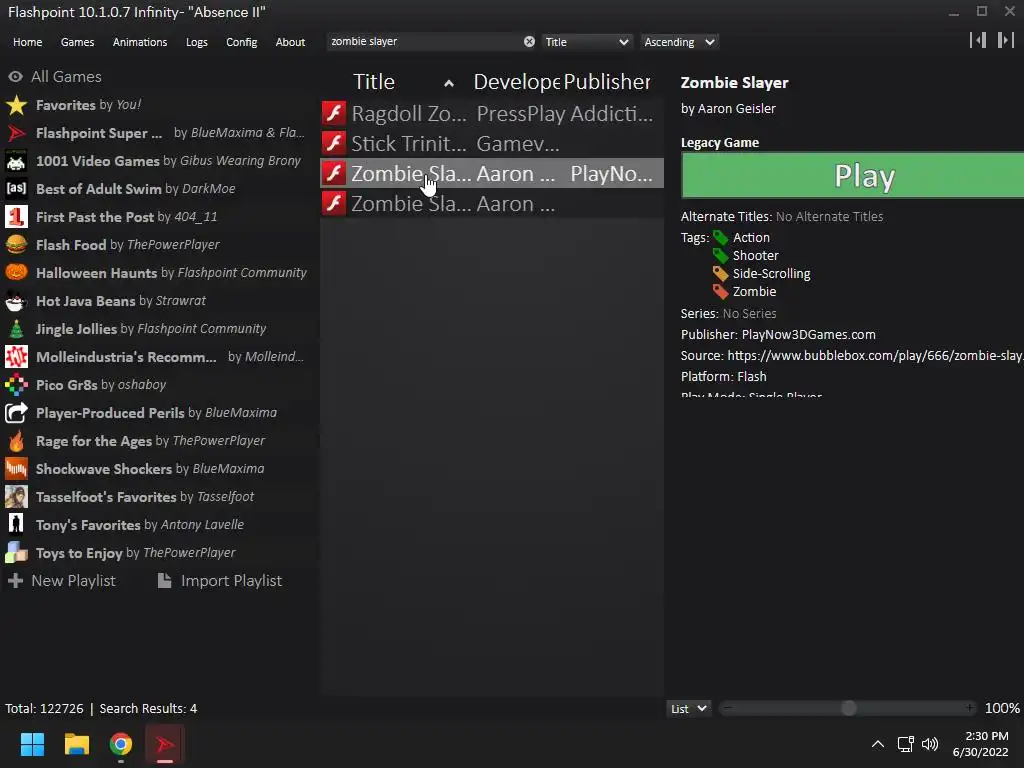Click the zoom plus at slider end

click(x=970, y=708)
